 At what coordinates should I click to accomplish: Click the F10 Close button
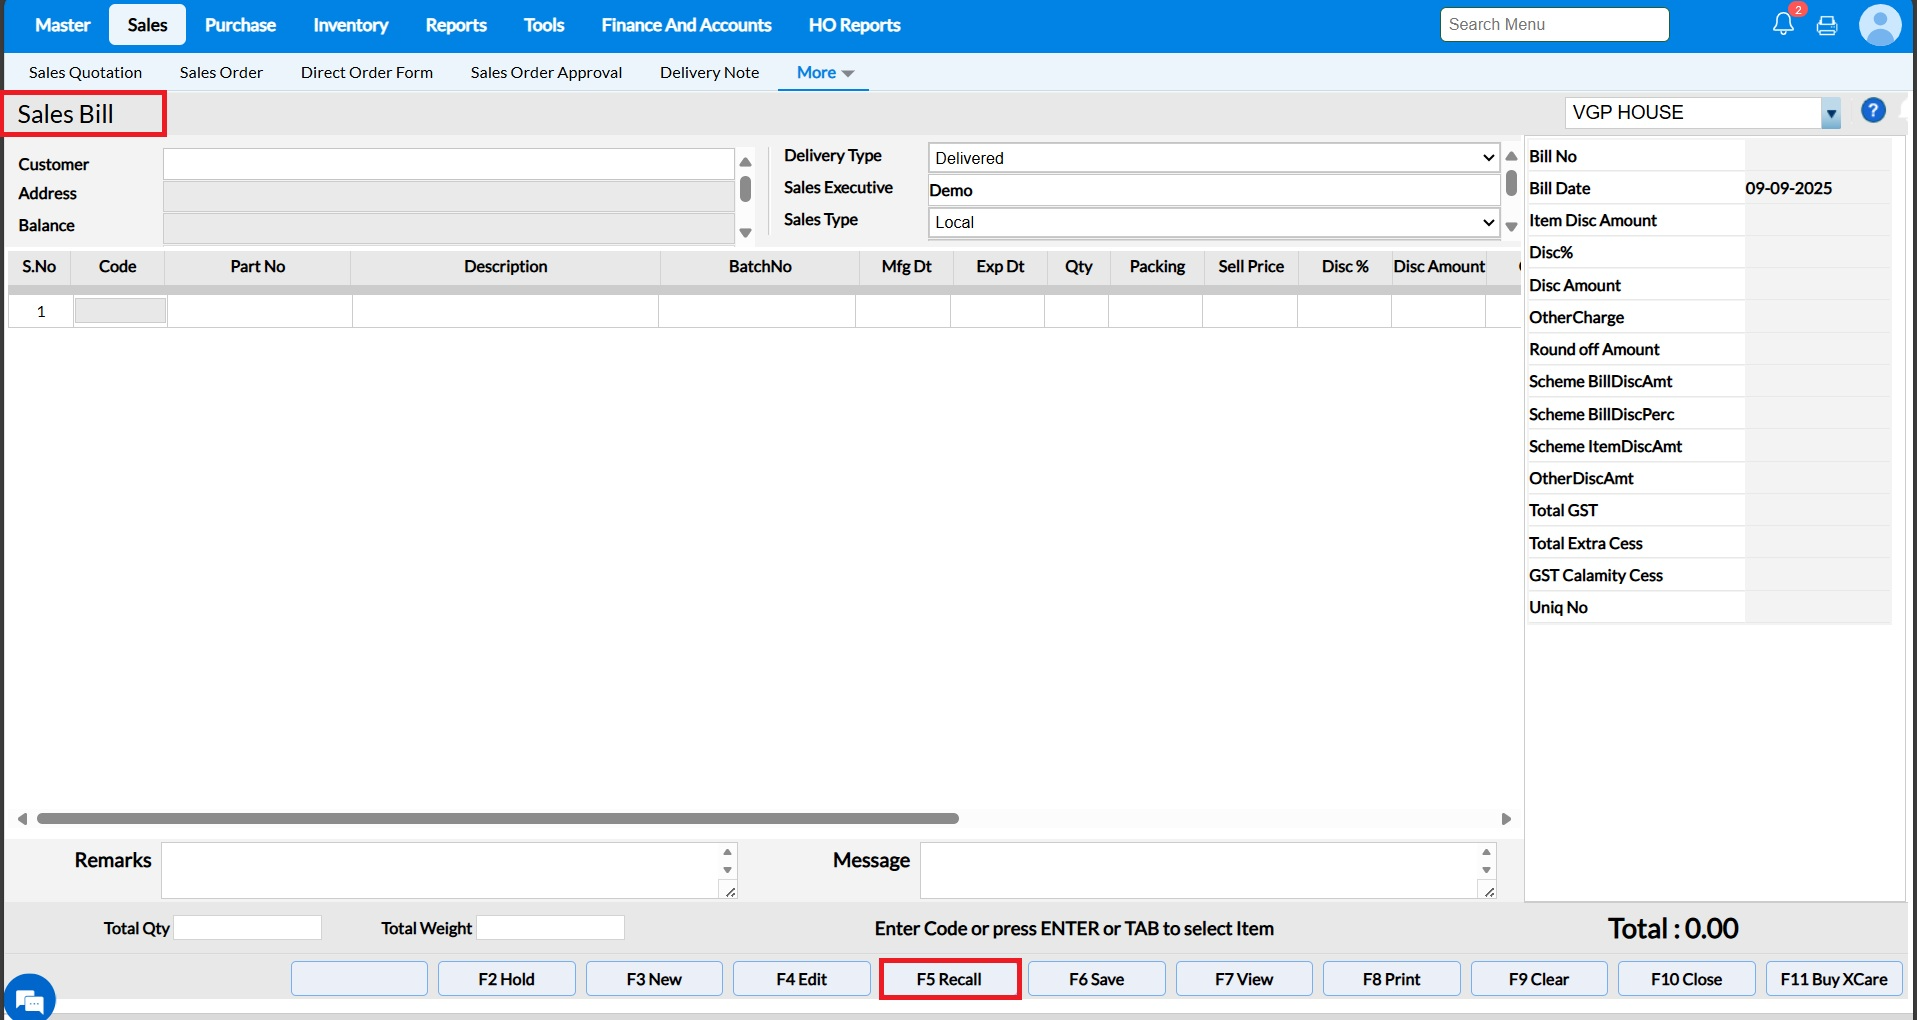[x=1686, y=979]
